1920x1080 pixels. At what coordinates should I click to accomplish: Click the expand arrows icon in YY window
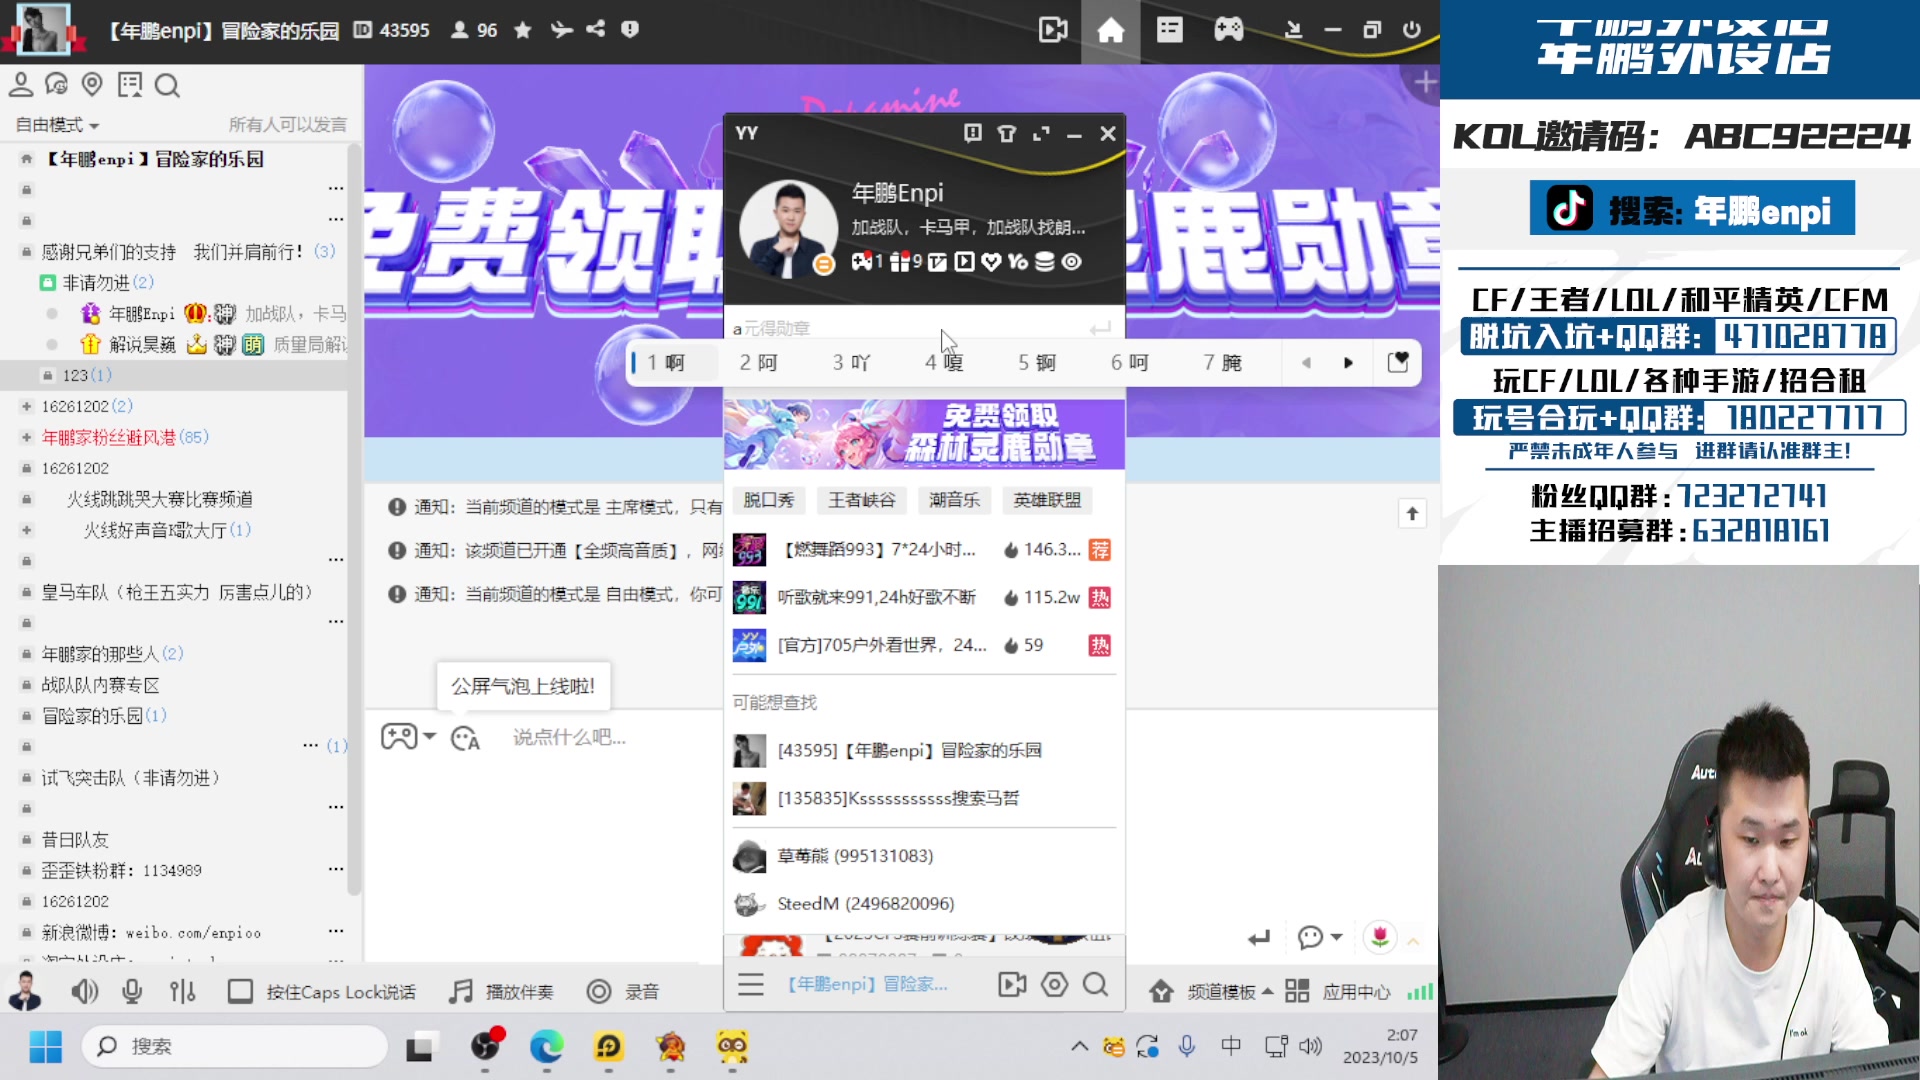pyautogui.click(x=1041, y=133)
